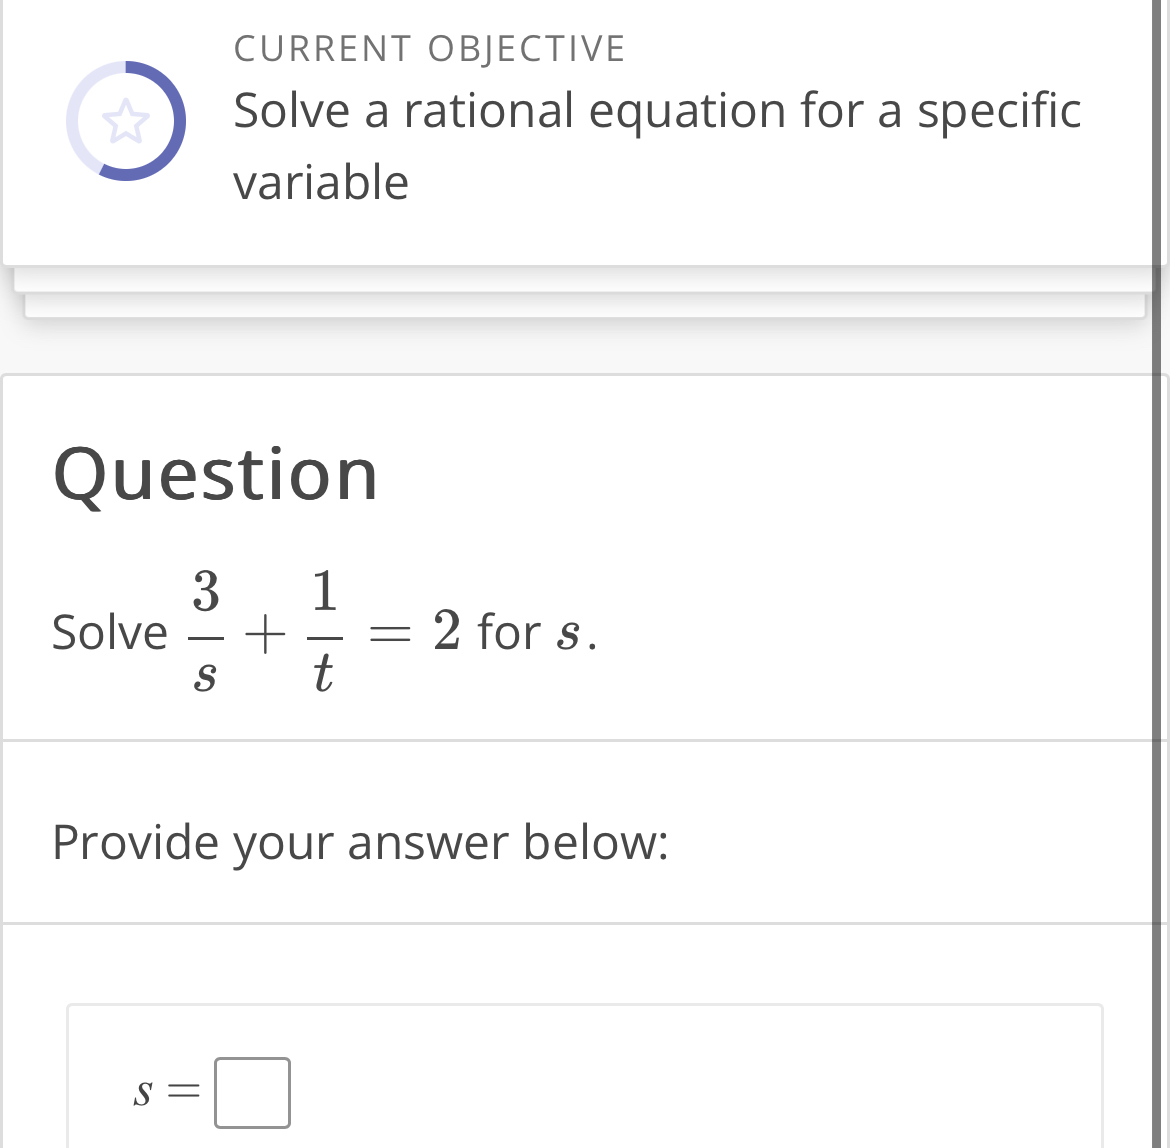Viewport: 1170px width, 1148px height.
Task: Click inside the answer input box
Action: (251, 1093)
